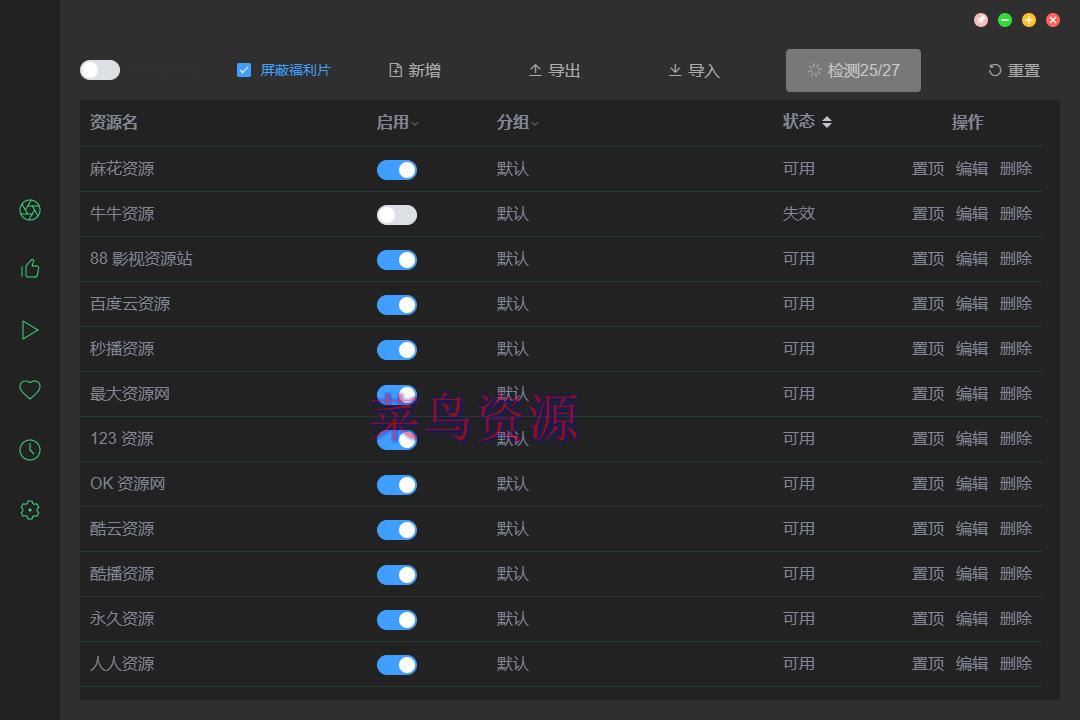Select the aperture logo icon in sidebar

pyautogui.click(x=29, y=210)
